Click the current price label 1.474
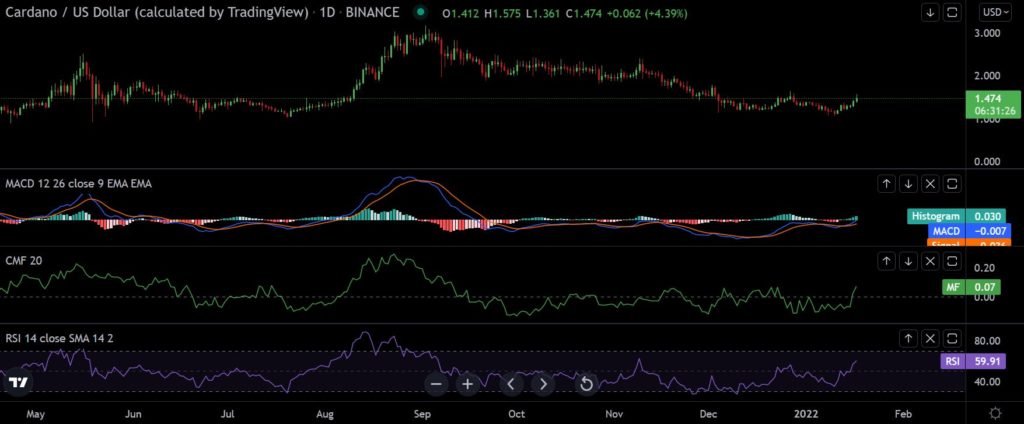 (x=991, y=105)
